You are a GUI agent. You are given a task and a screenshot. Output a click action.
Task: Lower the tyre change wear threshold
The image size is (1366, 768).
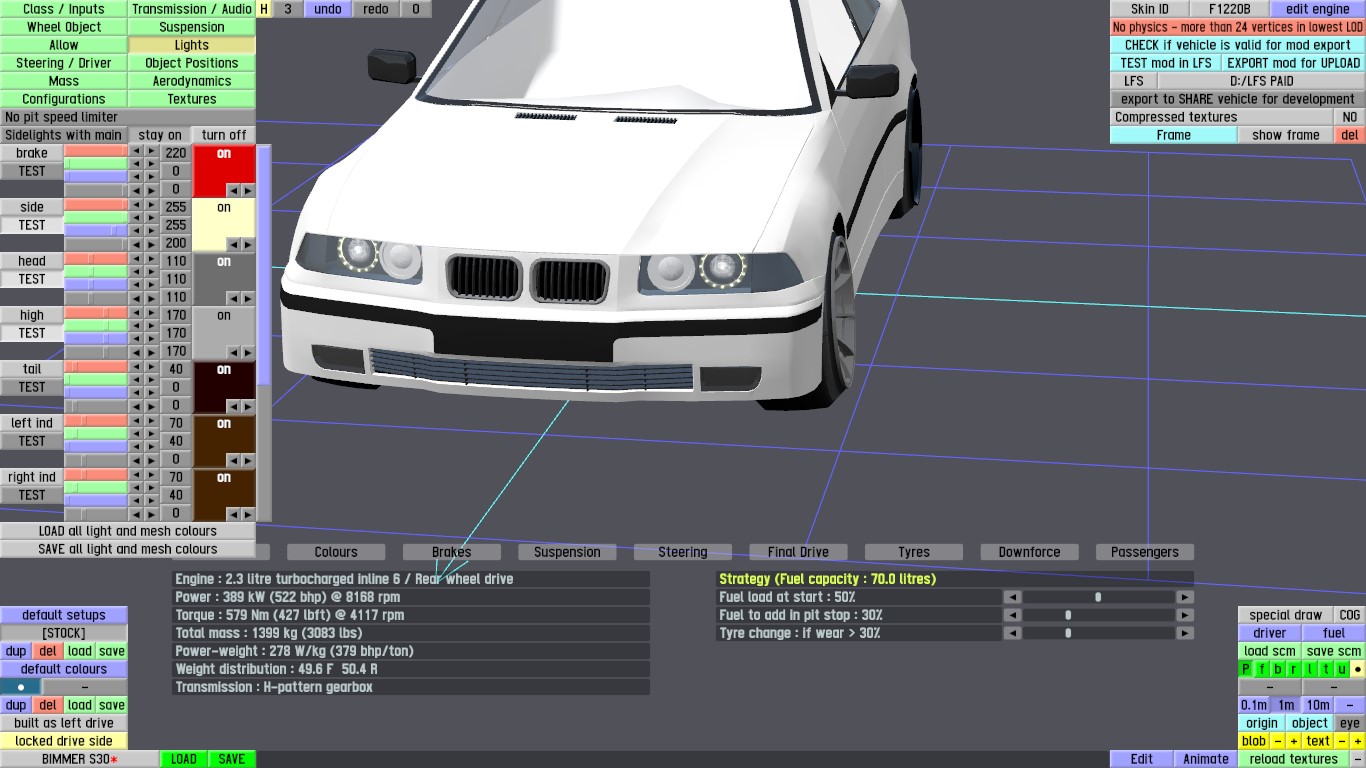(1013, 633)
